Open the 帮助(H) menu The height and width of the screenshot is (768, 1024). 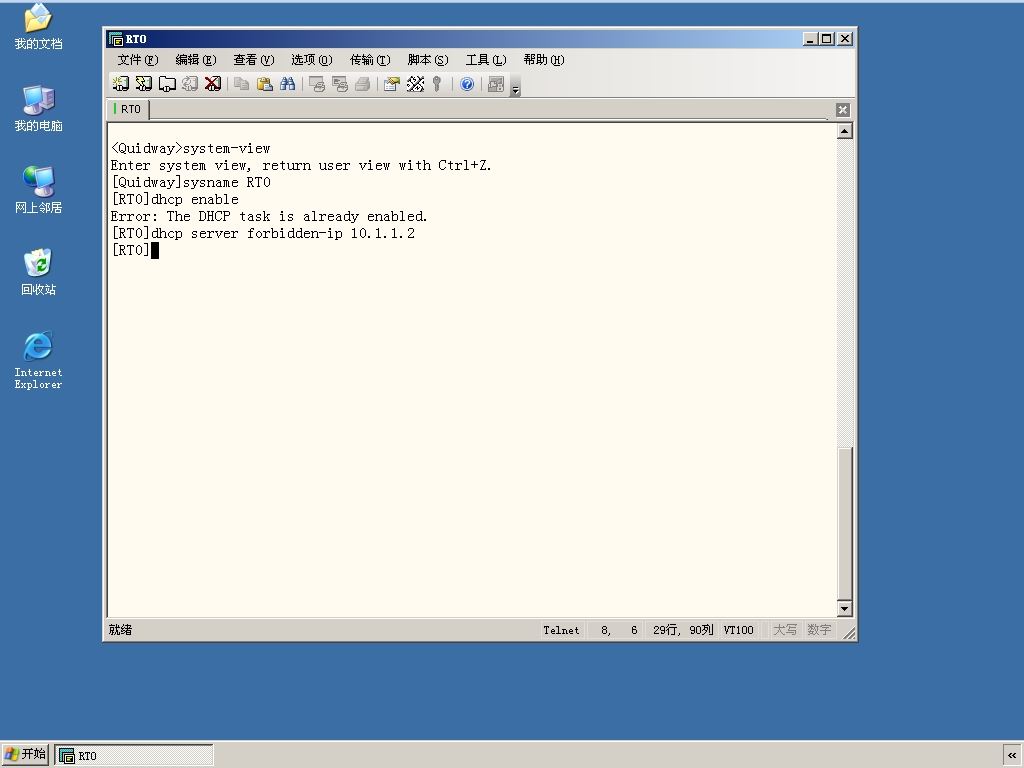coord(544,60)
